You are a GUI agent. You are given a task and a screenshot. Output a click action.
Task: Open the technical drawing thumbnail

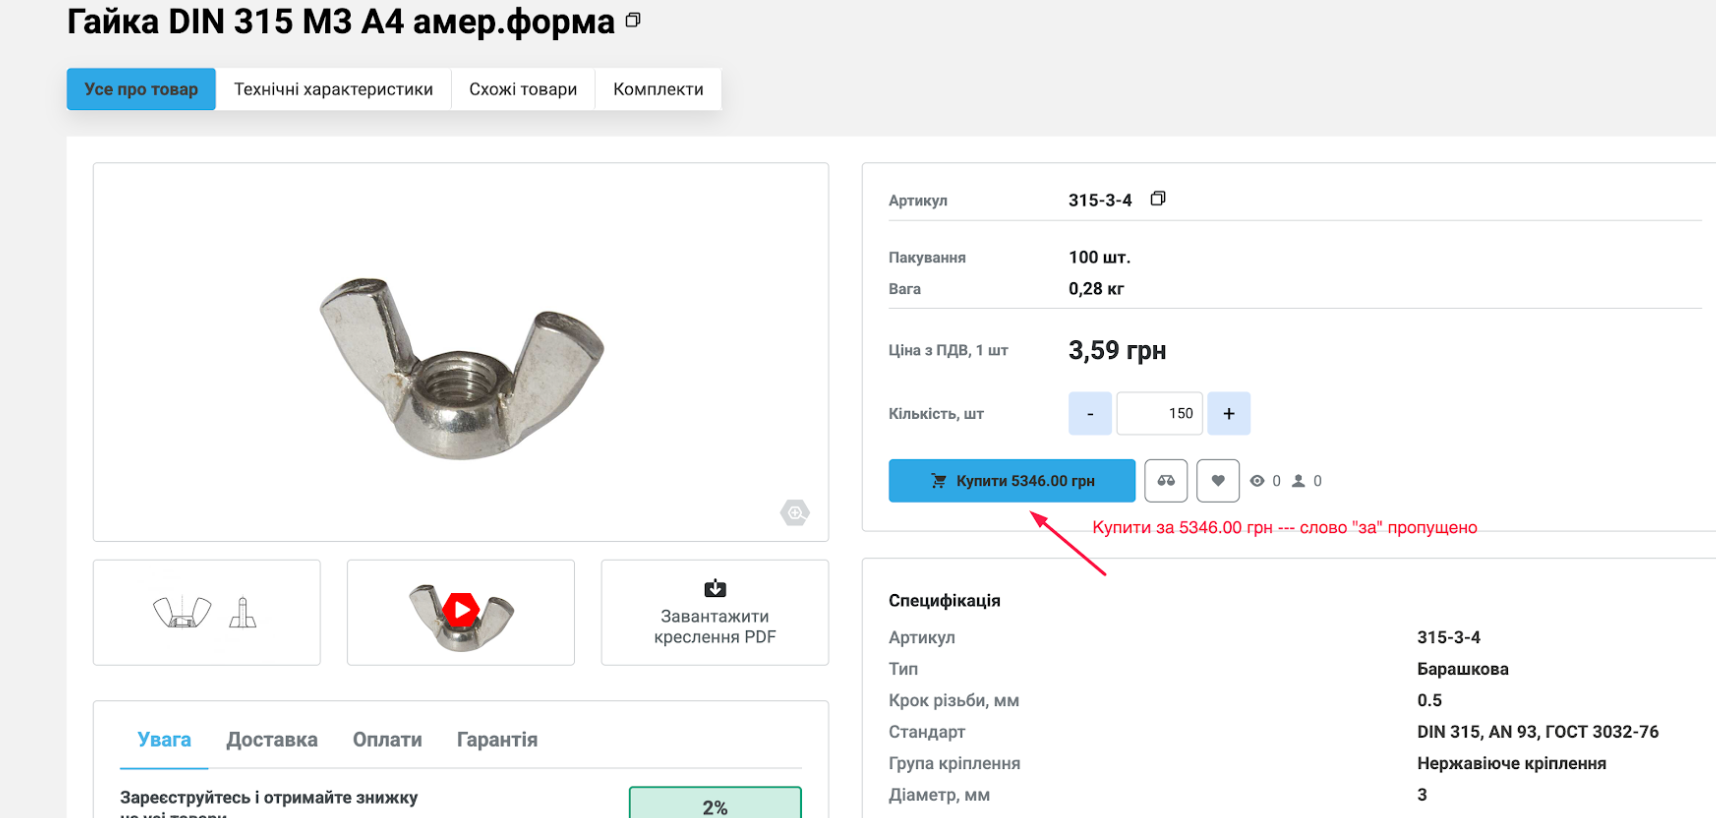tap(206, 612)
